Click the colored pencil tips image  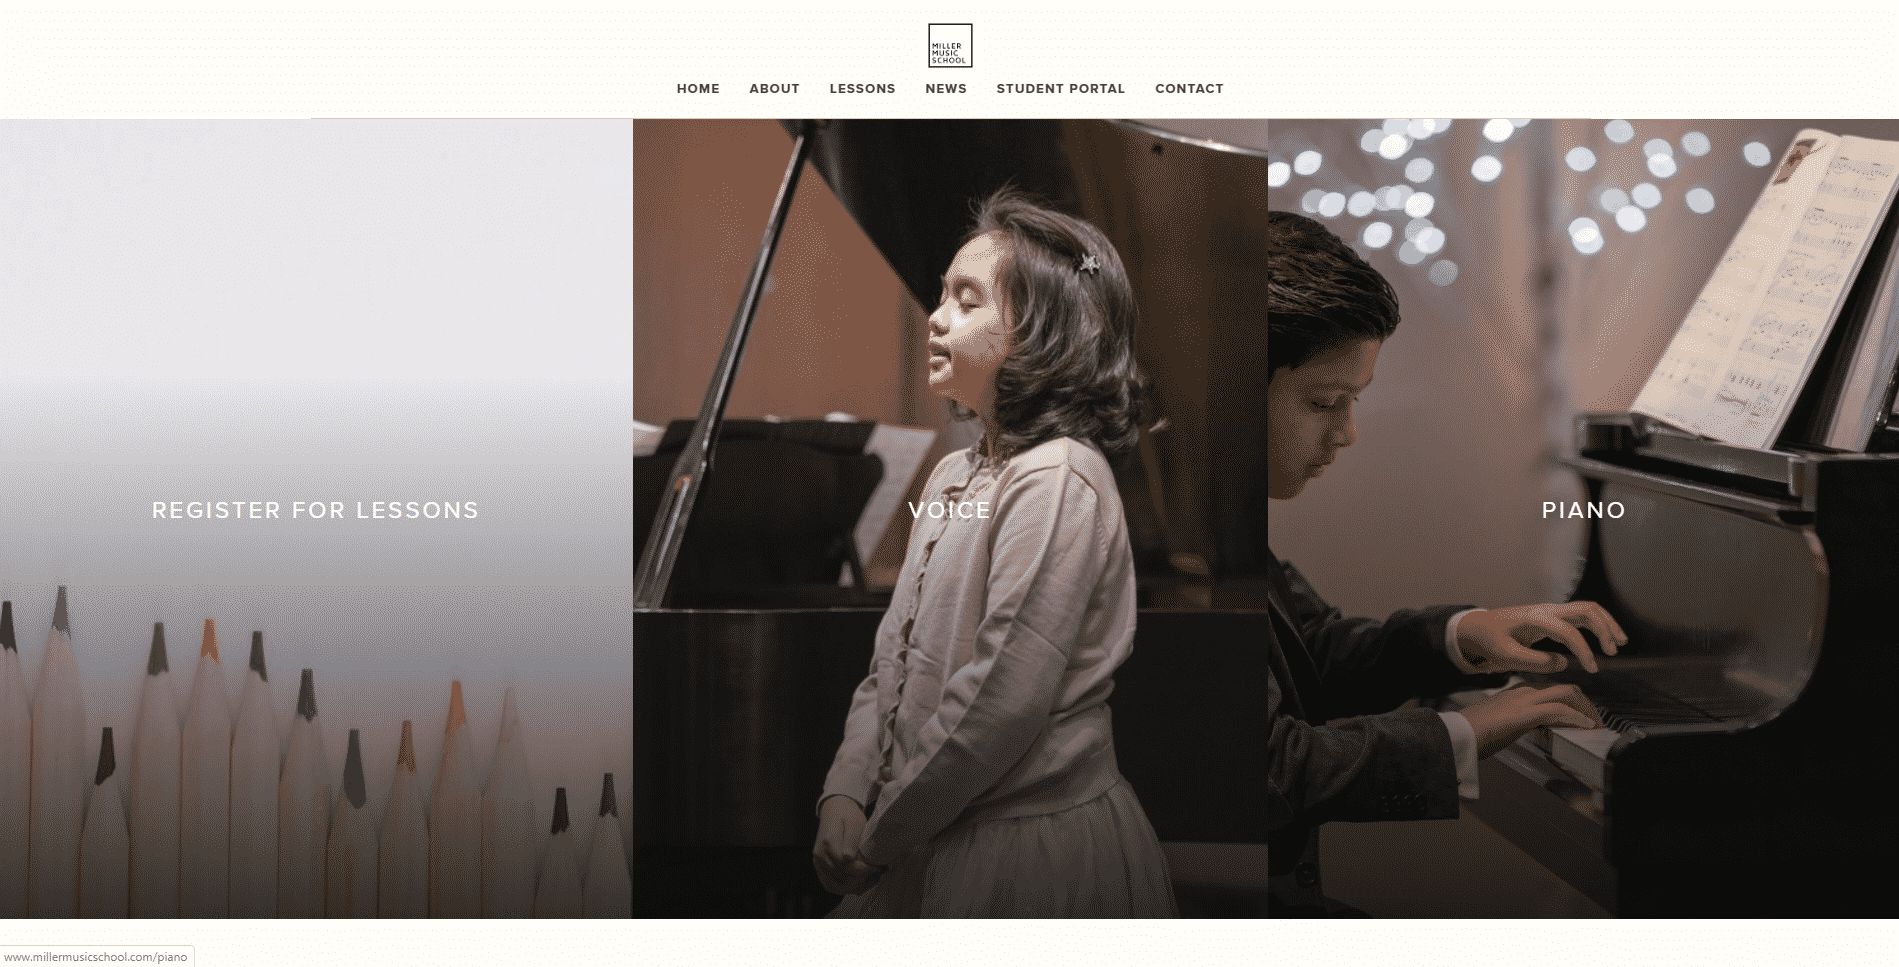(315, 750)
